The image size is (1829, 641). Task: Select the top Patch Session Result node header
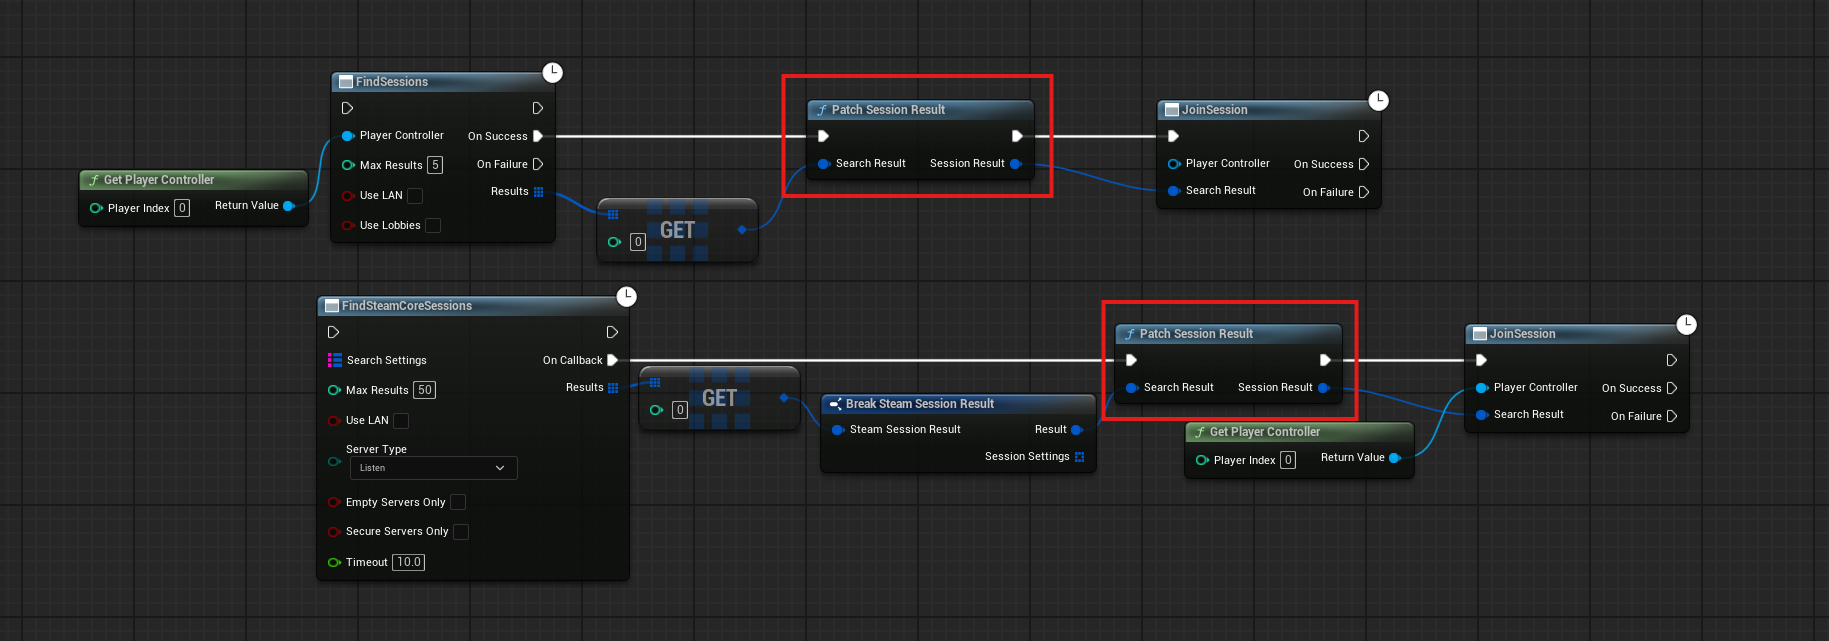[x=888, y=110]
